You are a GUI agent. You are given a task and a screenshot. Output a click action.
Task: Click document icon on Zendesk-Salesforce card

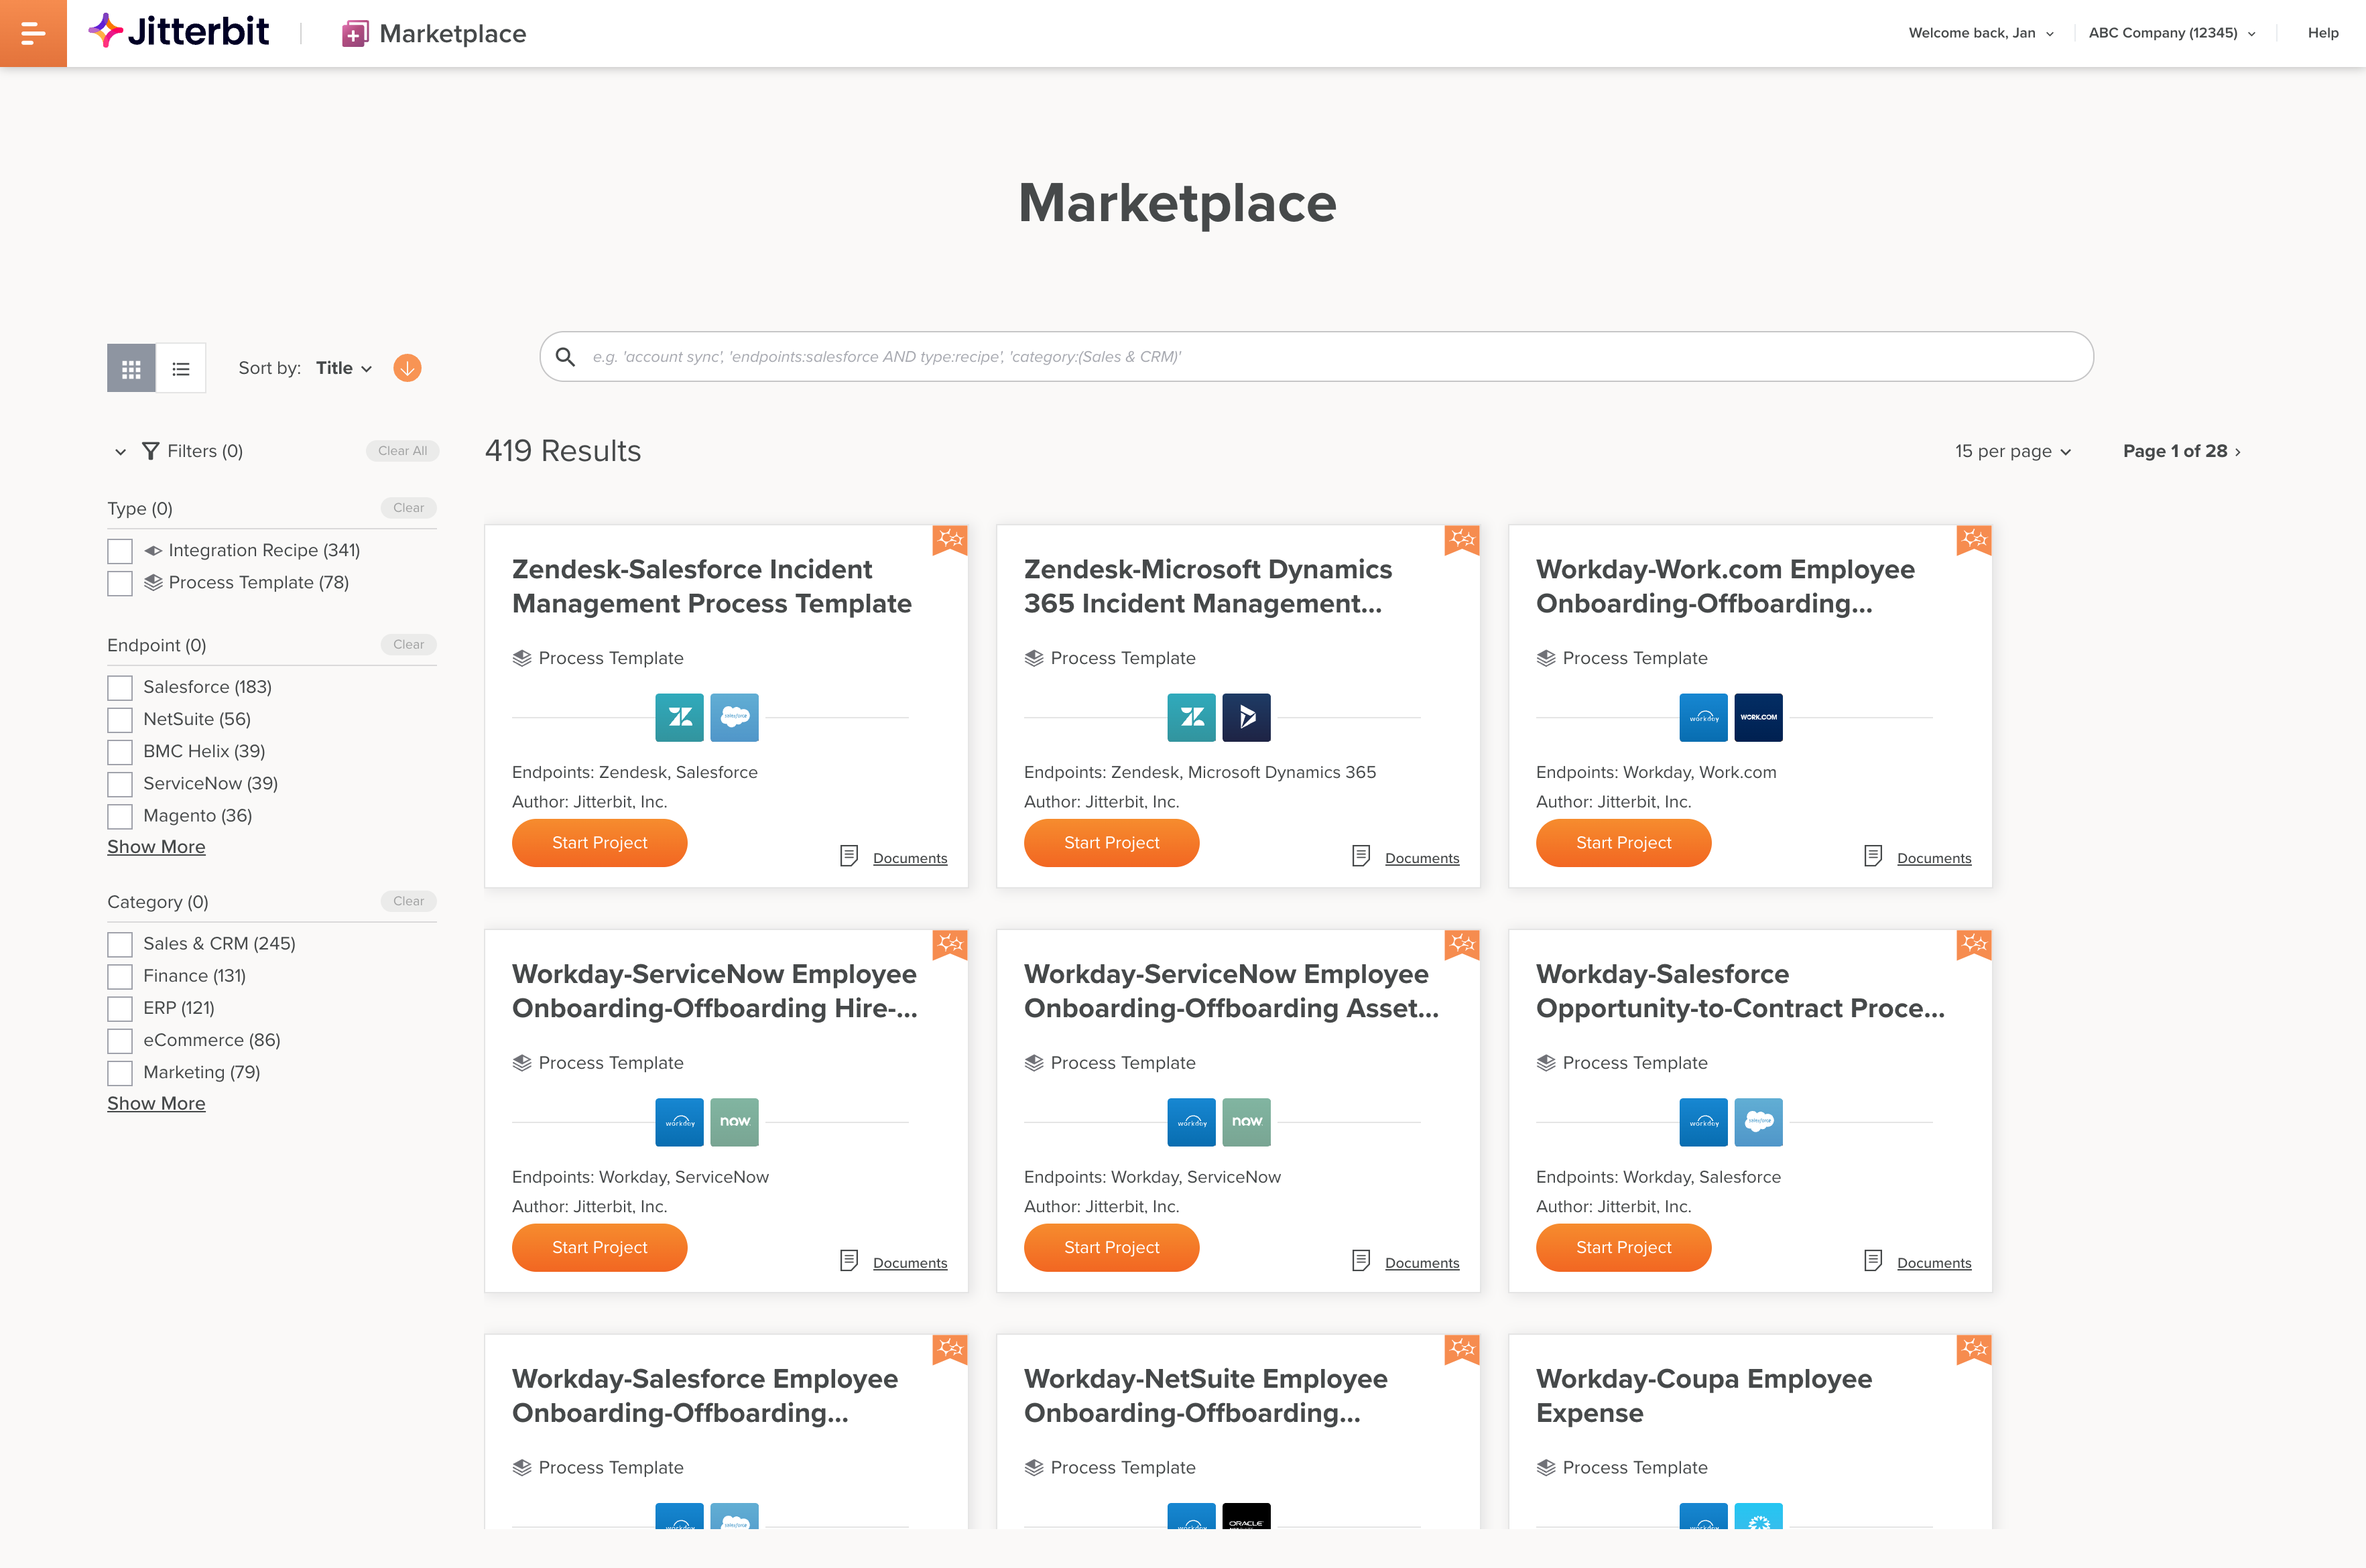click(849, 856)
